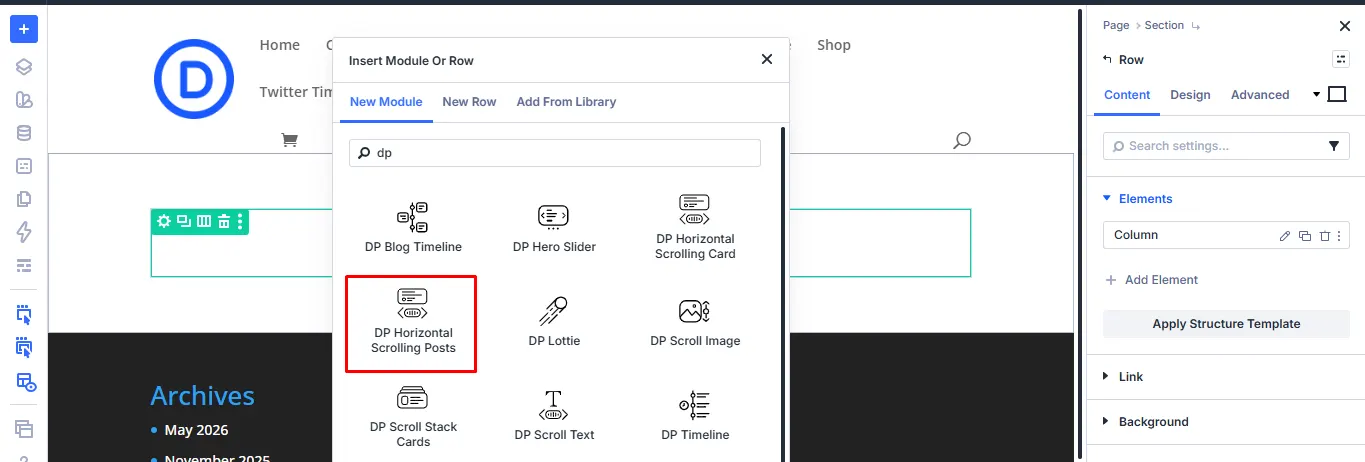This screenshot has width=1365, height=462.
Task: Select the New Module tab
Action: (386, 102)
